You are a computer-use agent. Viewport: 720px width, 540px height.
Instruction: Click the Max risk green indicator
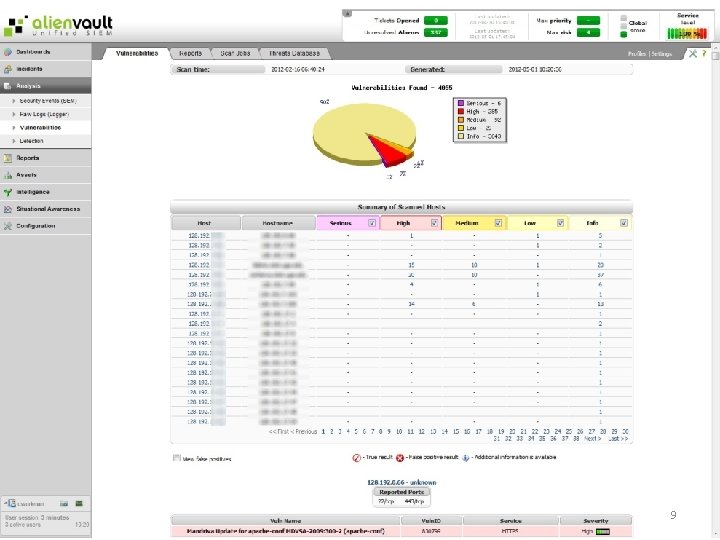[x=588, y=33]
